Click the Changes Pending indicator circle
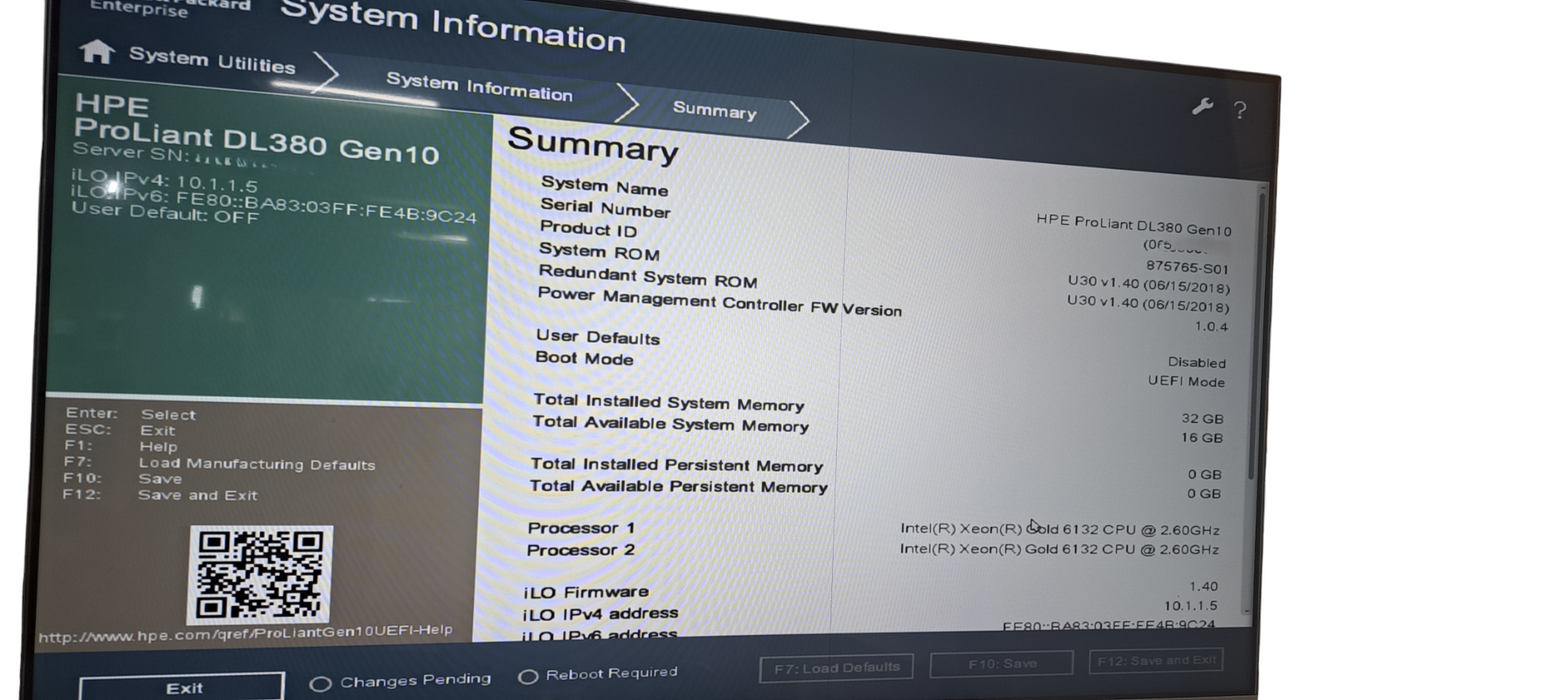The width and height of the screenshot is (1554, 700). [320, 684]
